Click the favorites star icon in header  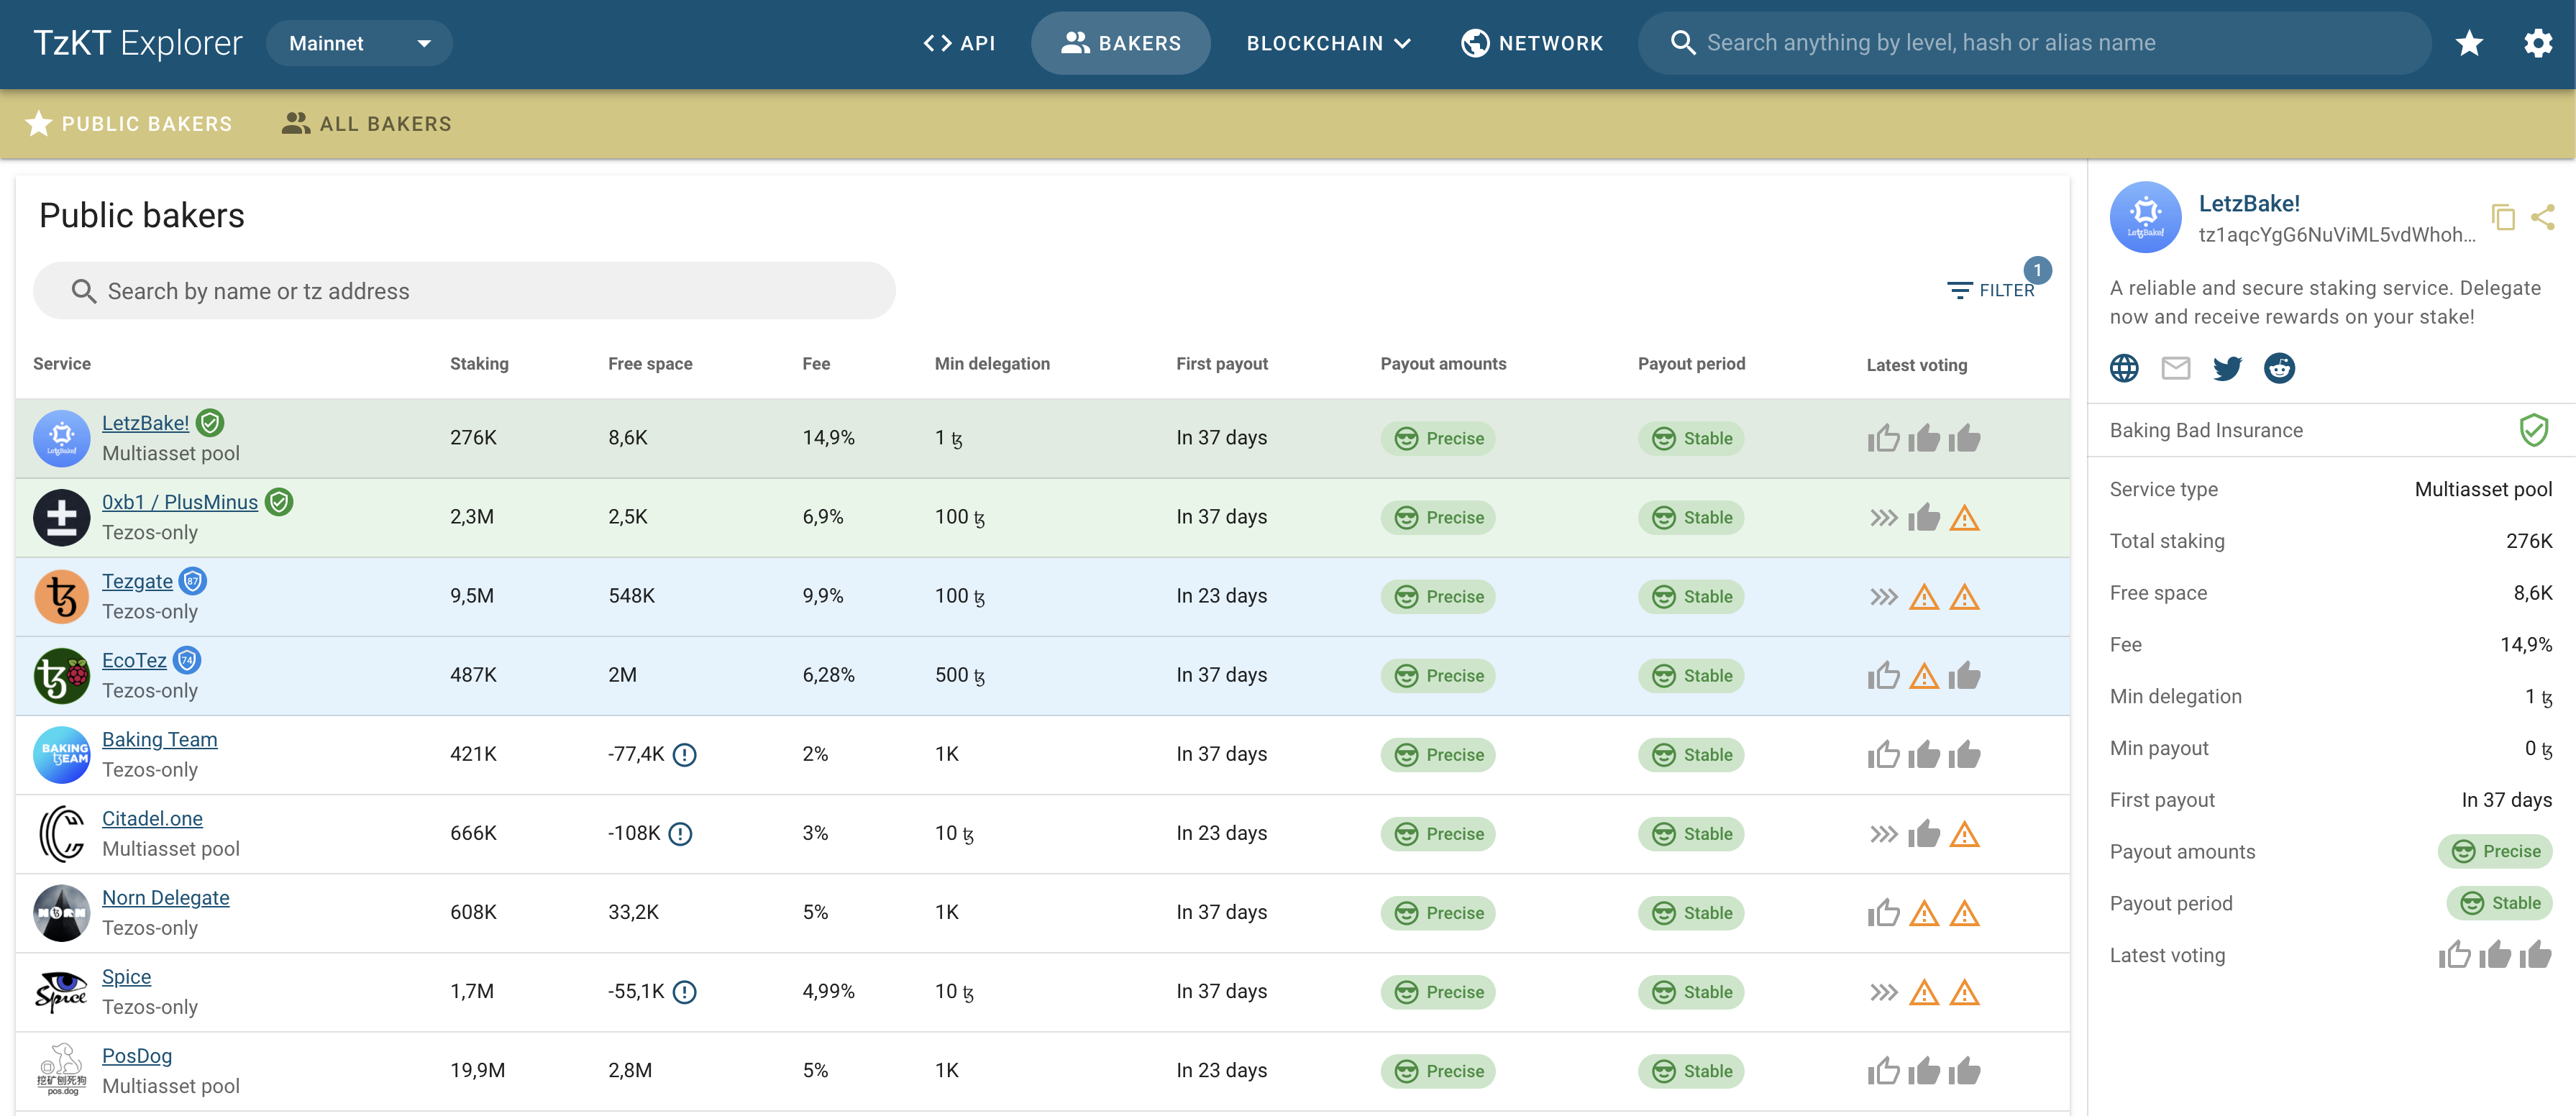tap(2469, 43)
